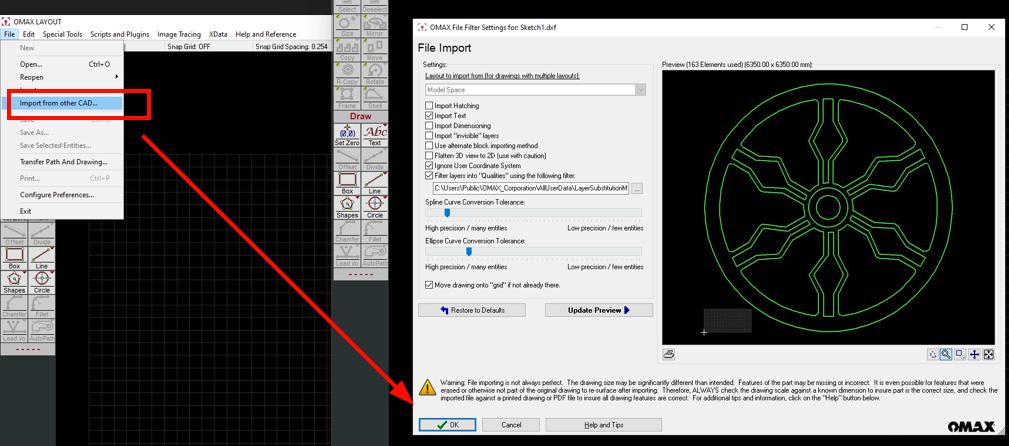
Task: Open the XData menu
Action: 218,34
